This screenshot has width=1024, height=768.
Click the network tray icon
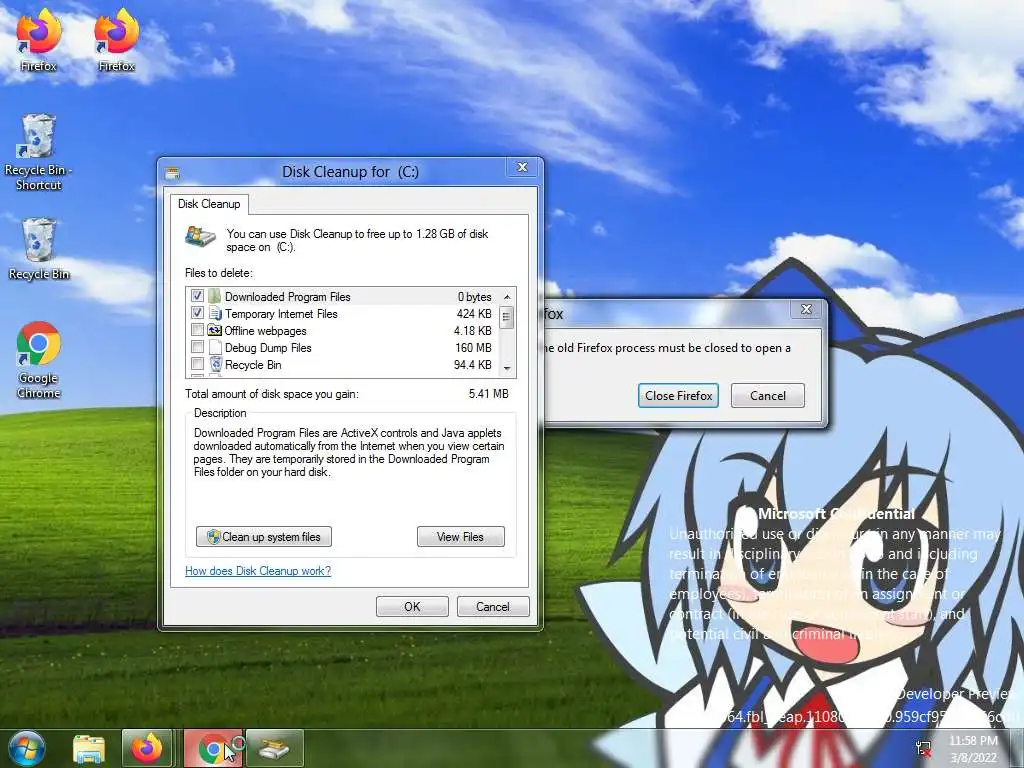click(x=923, y=748)
